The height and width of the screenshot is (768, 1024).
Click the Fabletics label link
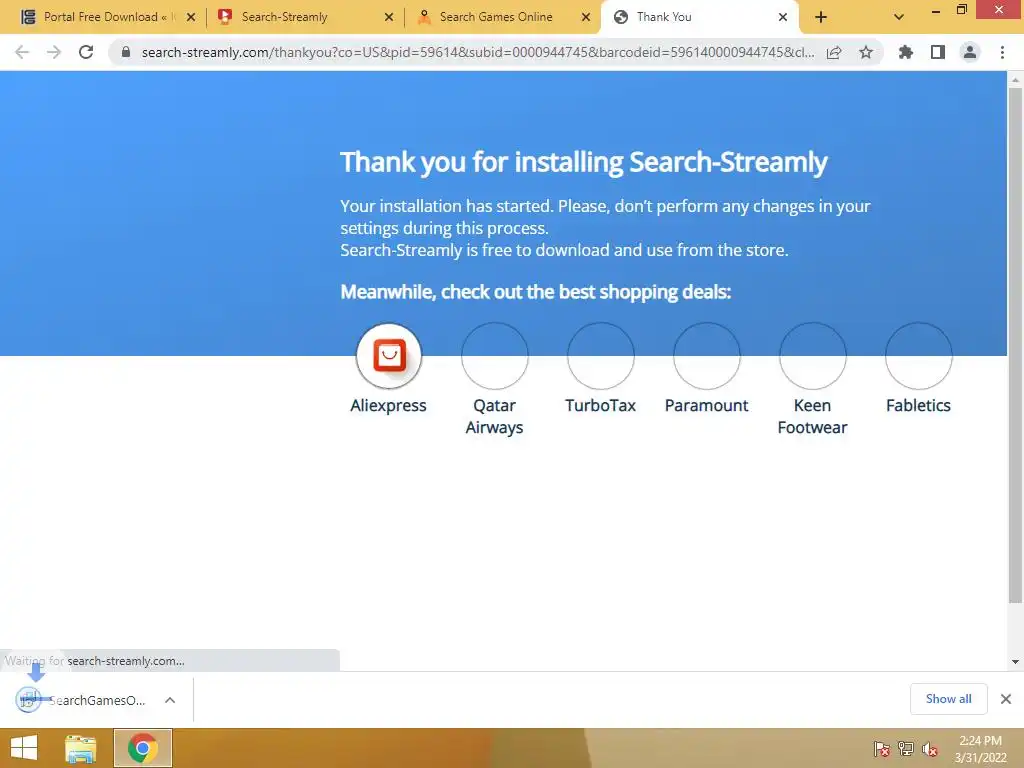(x=918, y=406)
